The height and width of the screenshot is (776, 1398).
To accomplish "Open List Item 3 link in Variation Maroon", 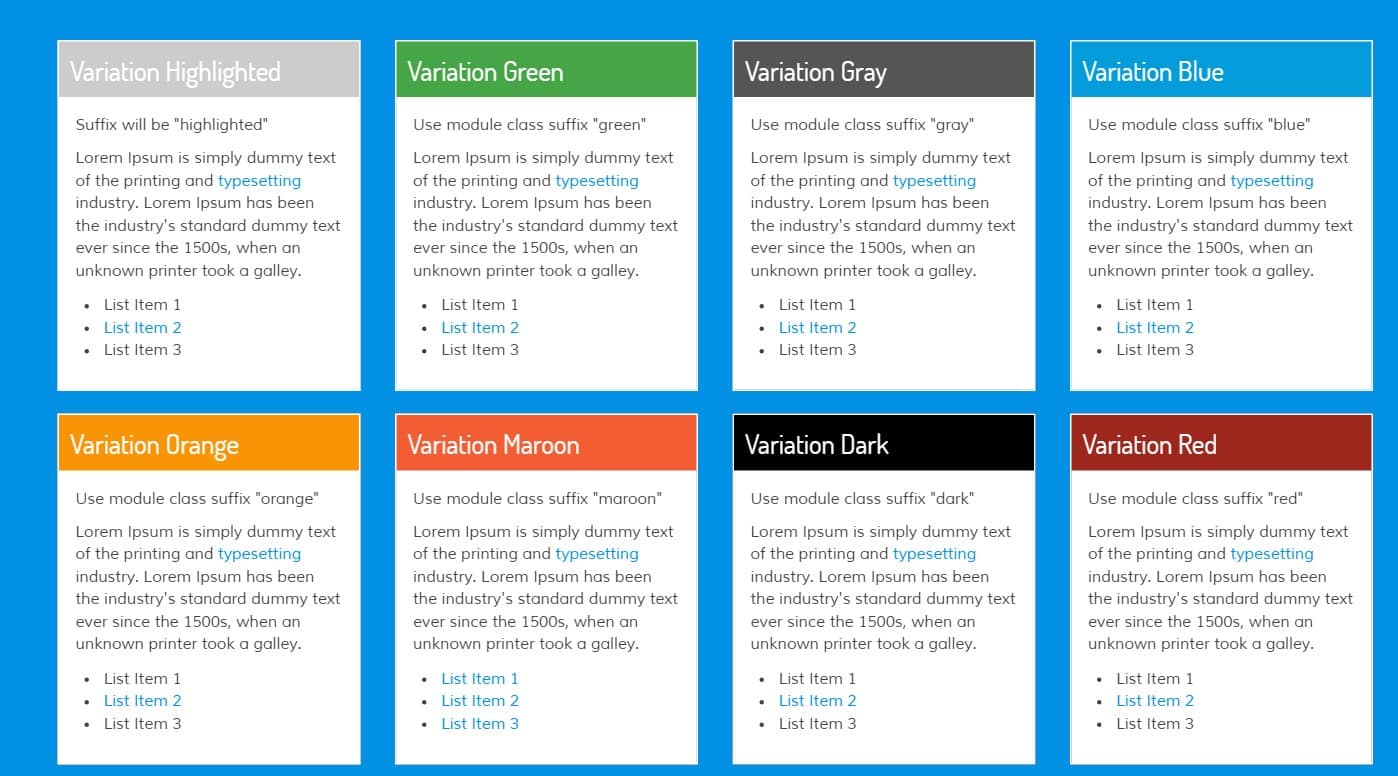I will click(480, 724).
